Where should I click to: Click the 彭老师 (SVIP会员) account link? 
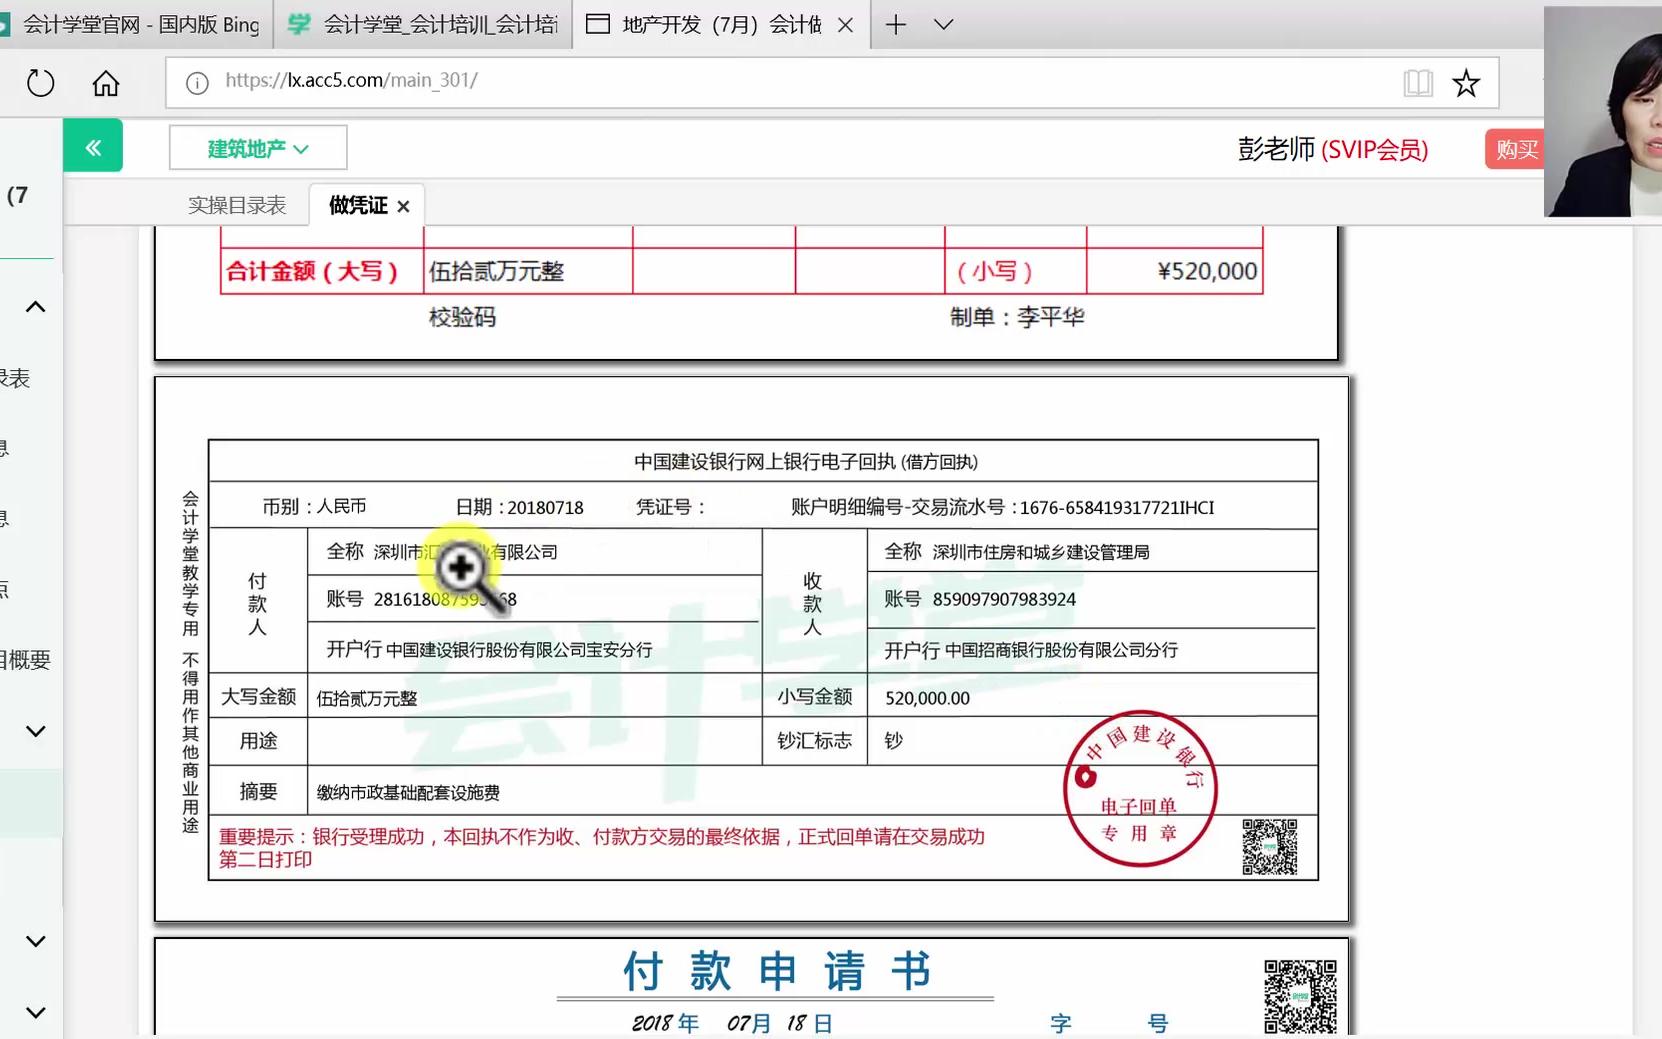pyautogui.click(x=1331, y=150)
